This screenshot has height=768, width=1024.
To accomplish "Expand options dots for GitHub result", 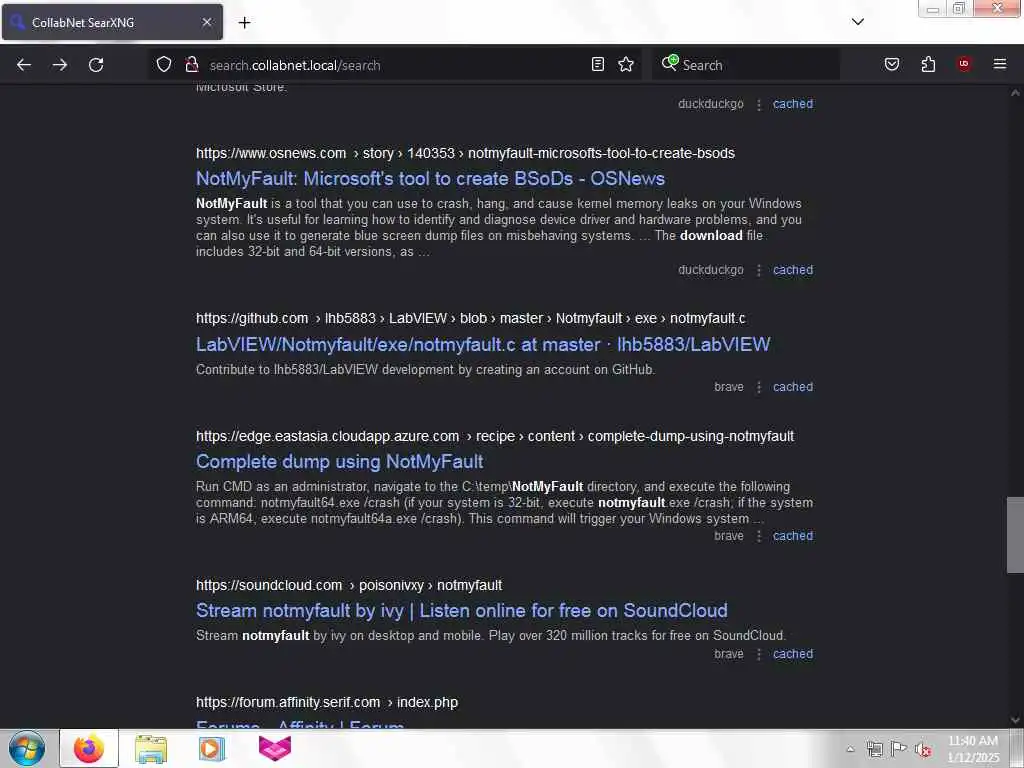I will (x=758, y=387).
